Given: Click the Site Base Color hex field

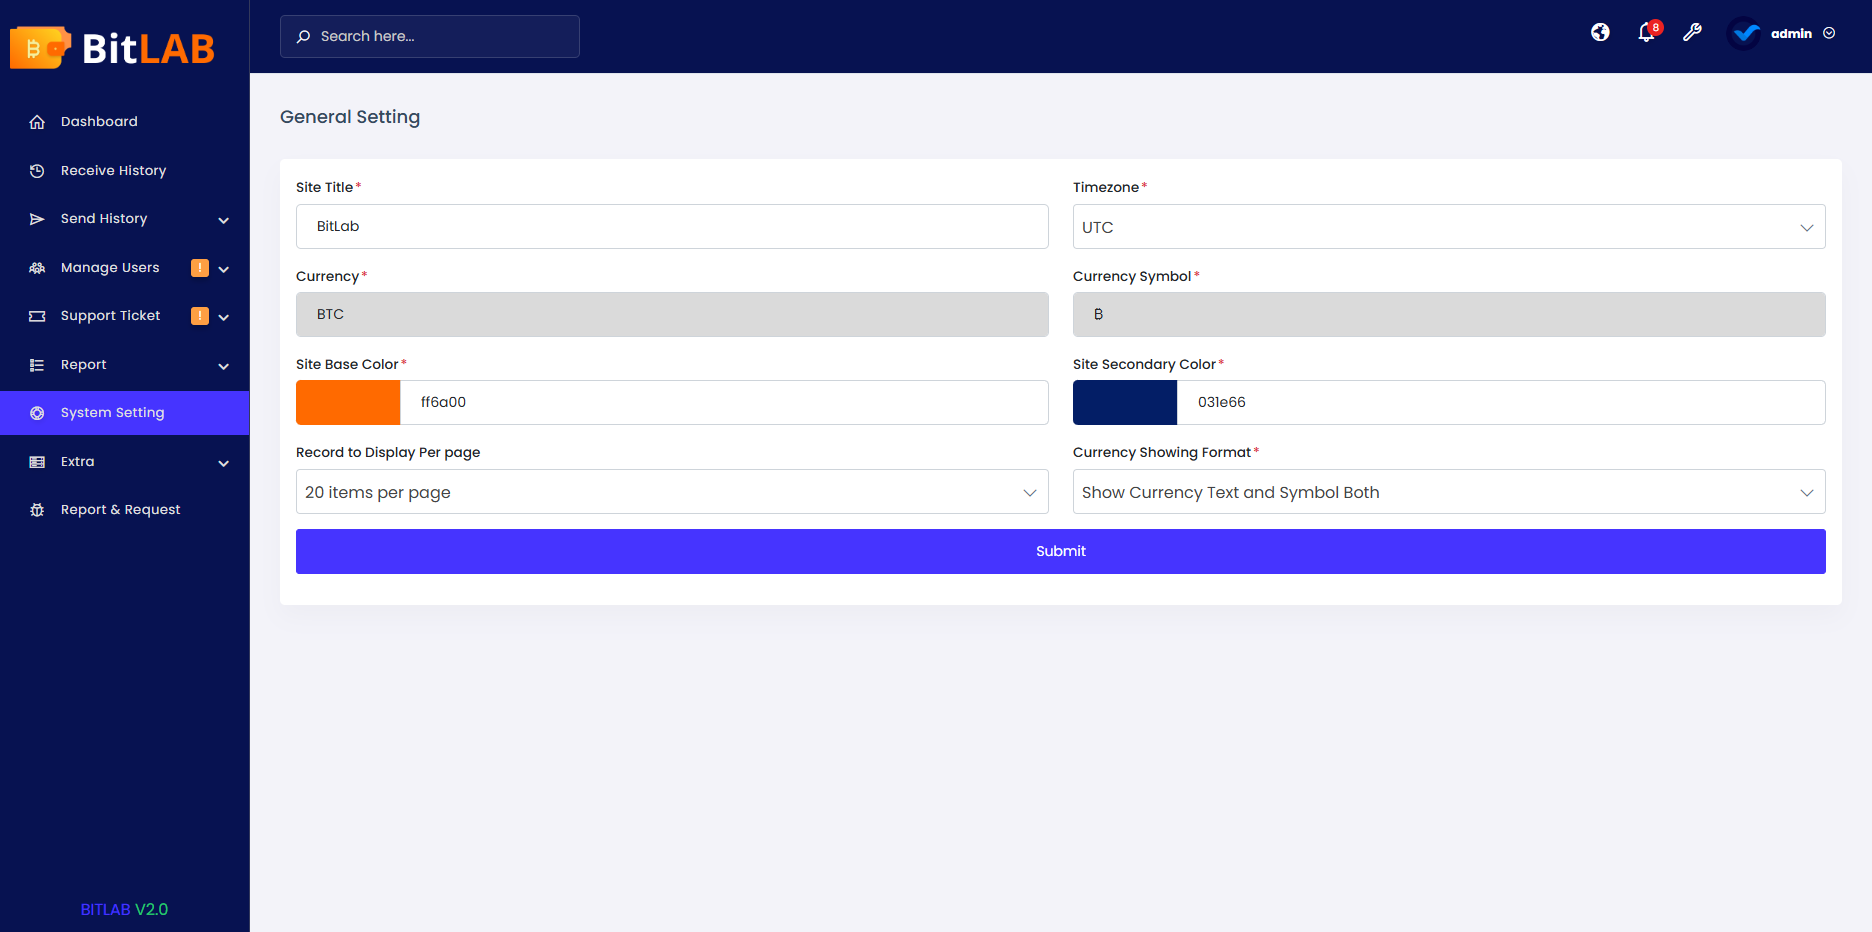Looking at the screenshot, I should point(724,402).
